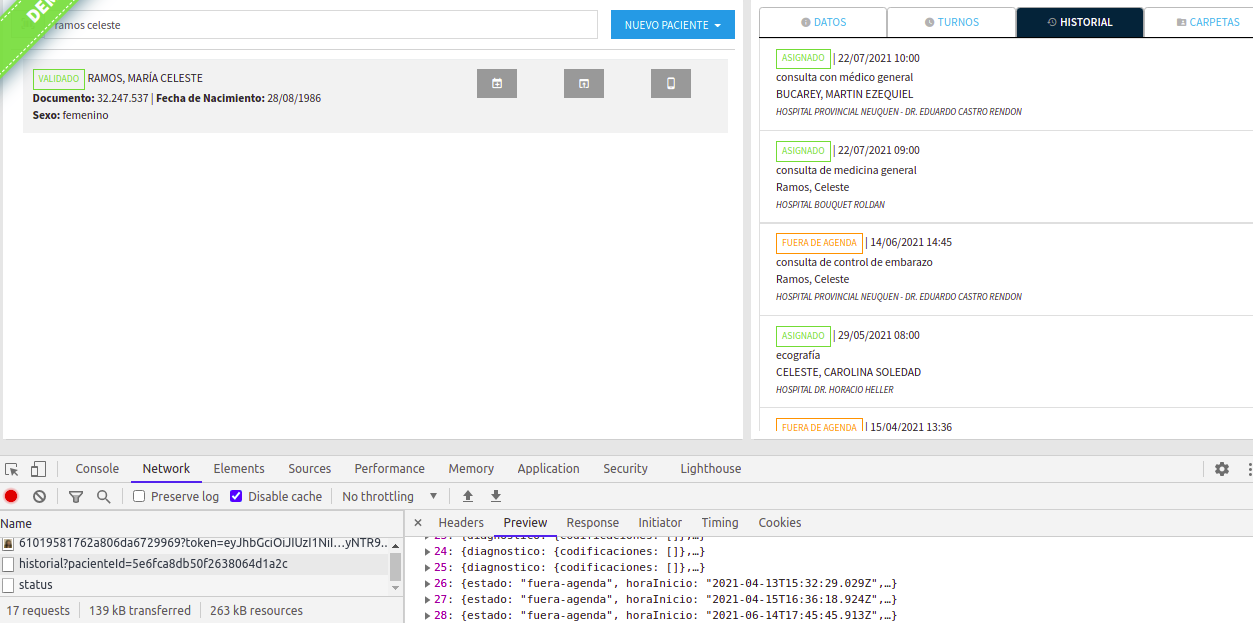
Task: Click Asignado badge for 29/05/2021 08:00
Action: coord(803,336)
